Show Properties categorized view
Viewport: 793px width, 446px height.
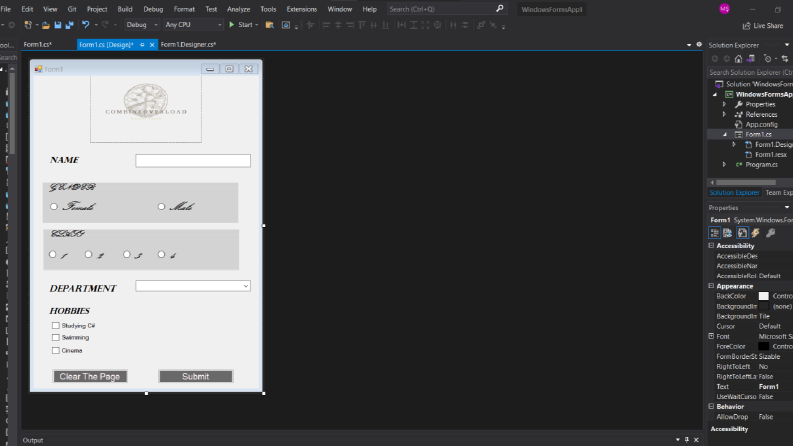(715, 233)
